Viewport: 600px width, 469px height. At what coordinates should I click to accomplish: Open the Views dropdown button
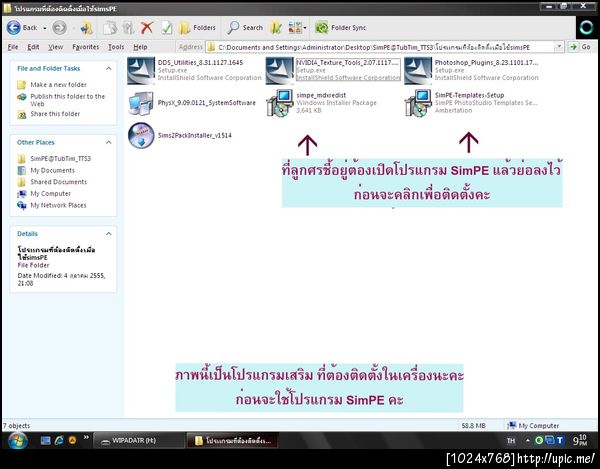coord(297,28)
